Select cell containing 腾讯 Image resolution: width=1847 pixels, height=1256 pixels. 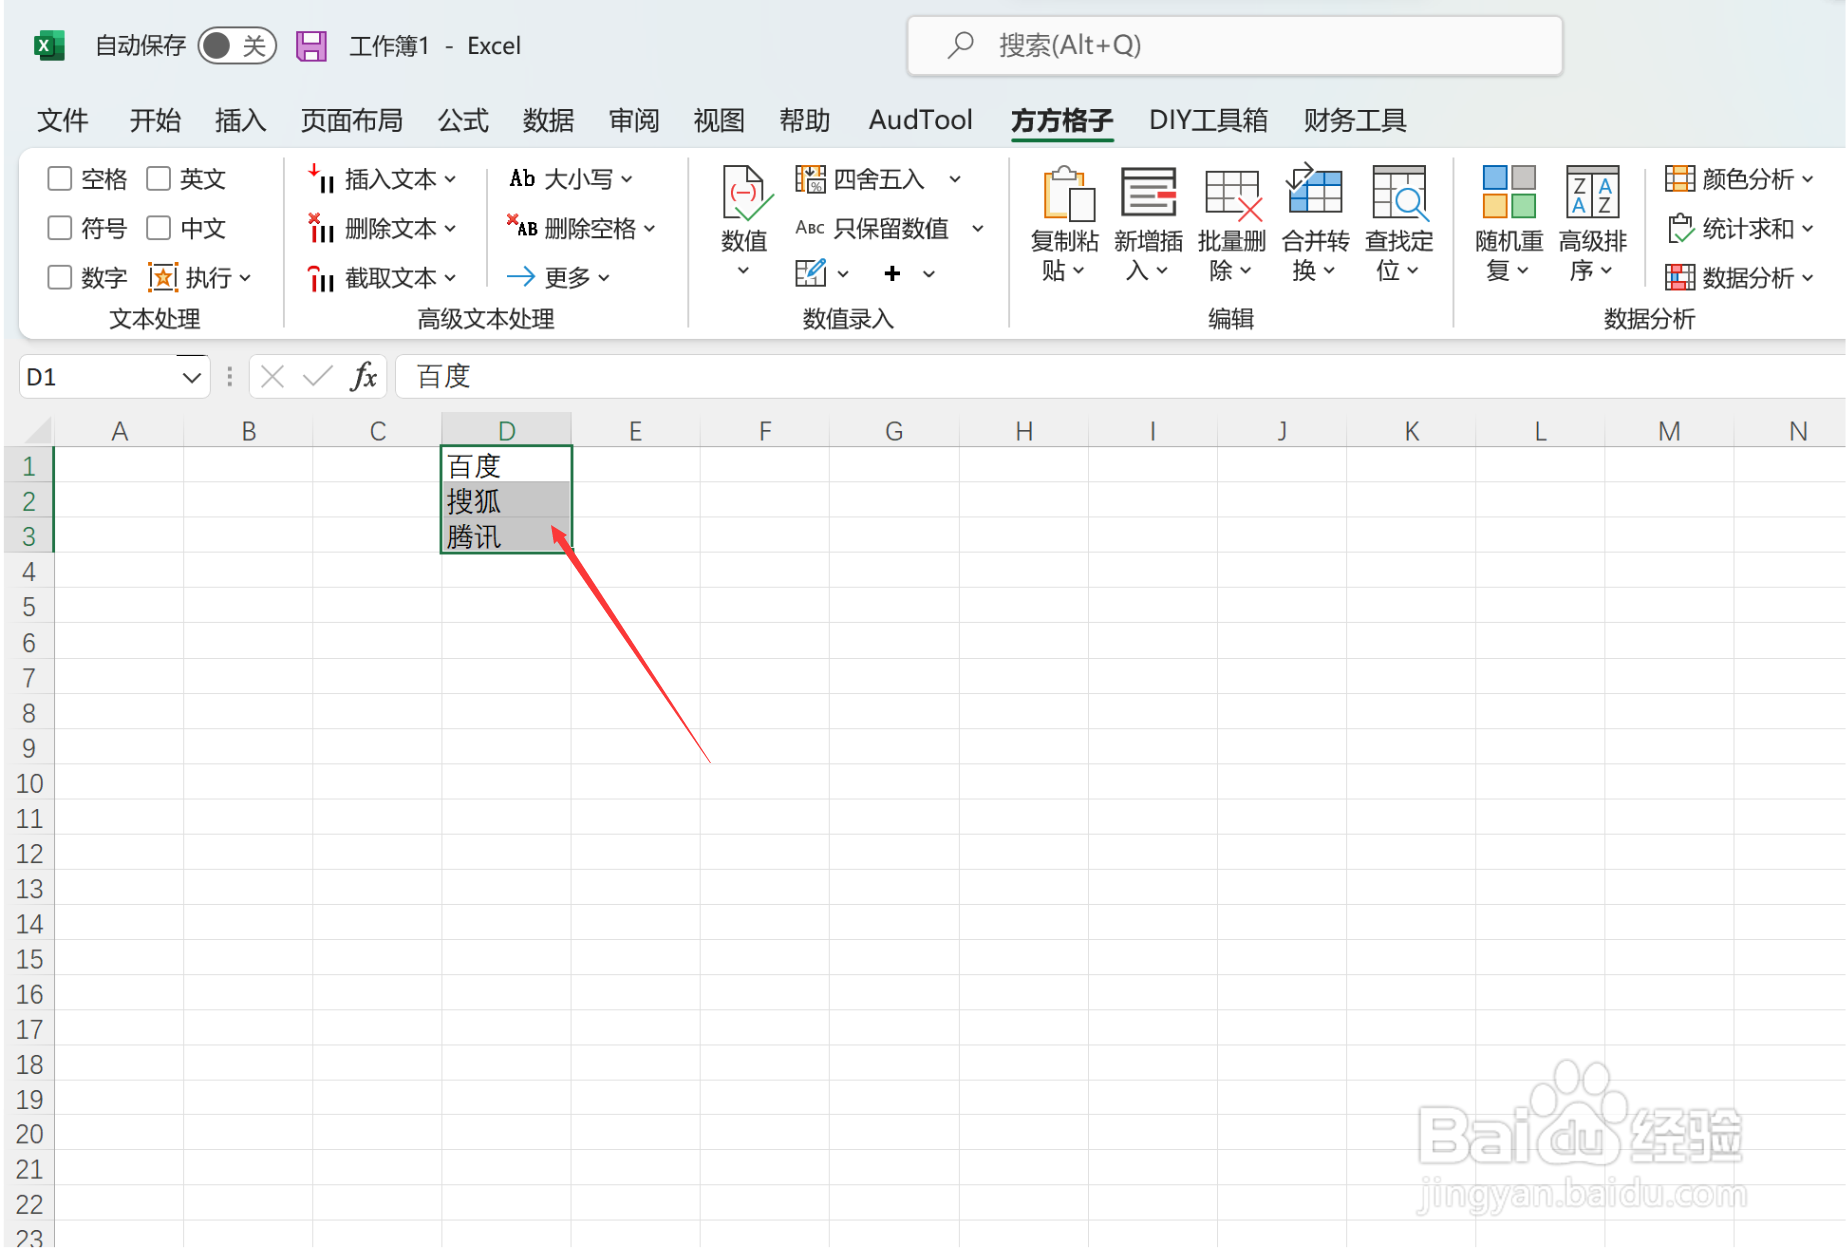(x=507, y=536)
